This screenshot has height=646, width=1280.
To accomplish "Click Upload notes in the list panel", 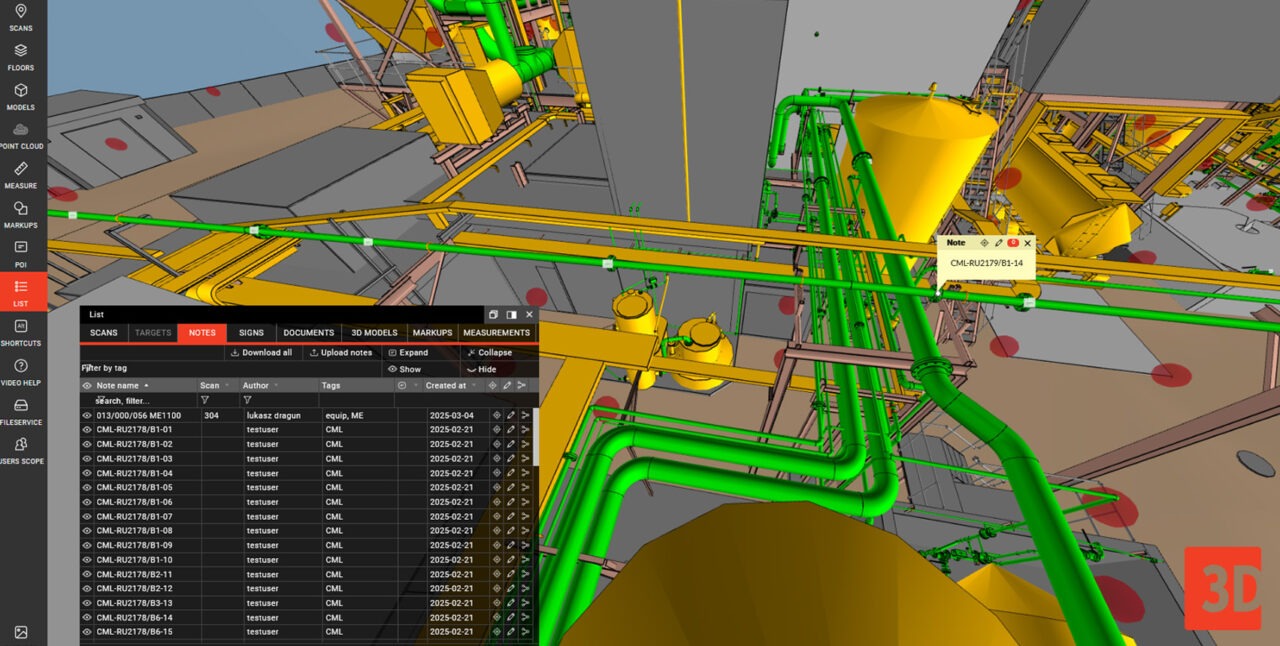I will [x=340, y=352].
